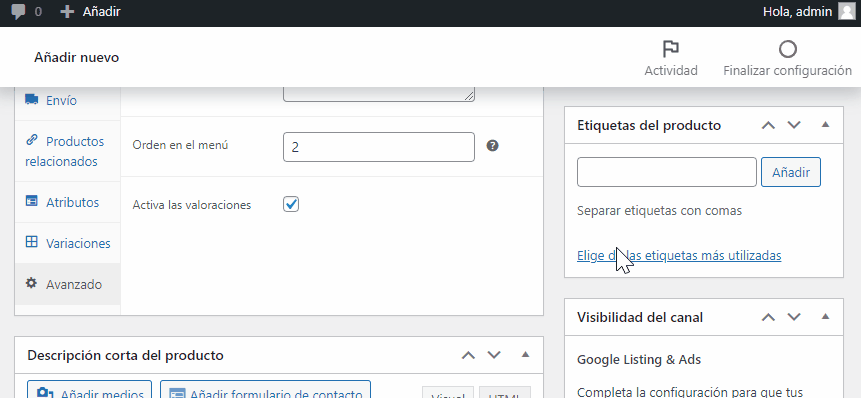Open comments bubble icon in admin bar
Image resolution: width=861 pixels, height=398 pixels.
click(19, 12)
